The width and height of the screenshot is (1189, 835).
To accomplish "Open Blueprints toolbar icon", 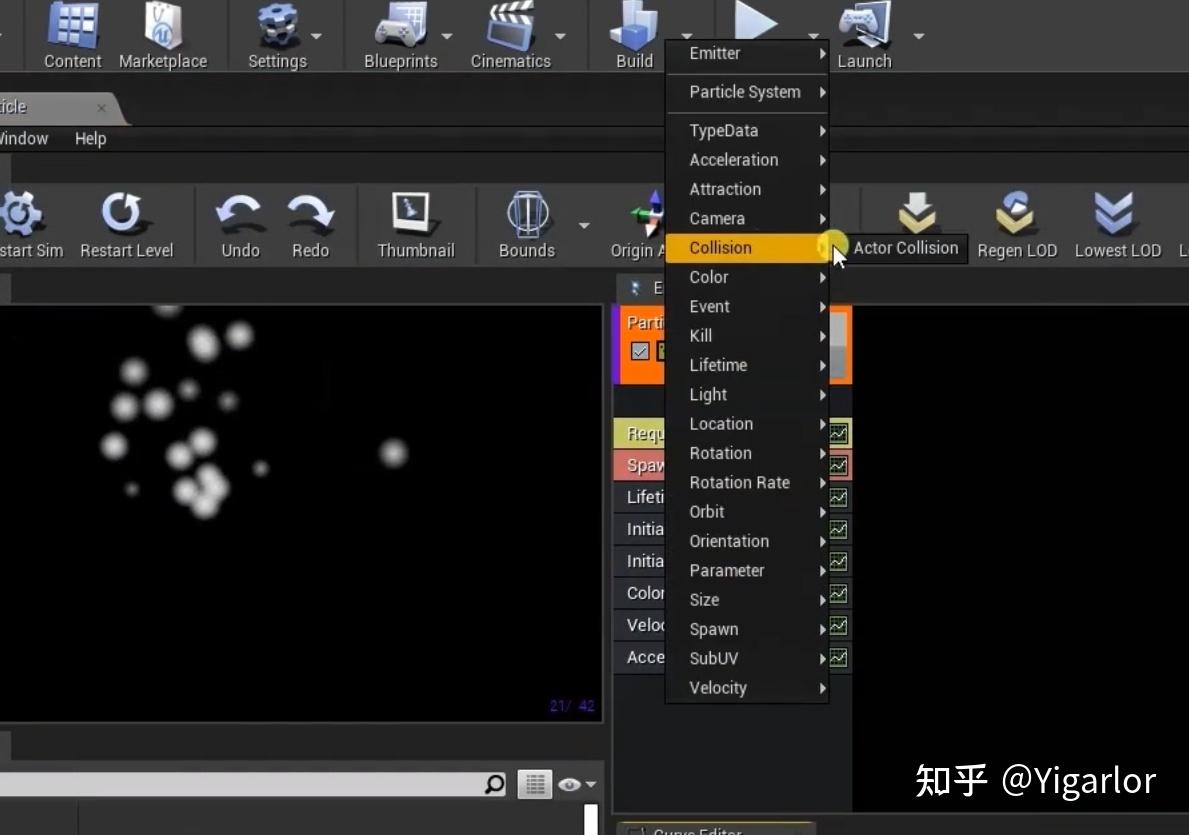I will click(x=400, y=27).
